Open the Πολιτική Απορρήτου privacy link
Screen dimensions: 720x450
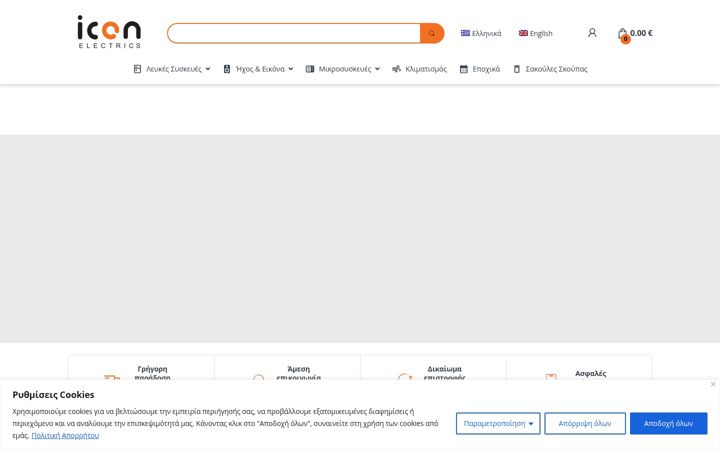click(x=65, y=435)
